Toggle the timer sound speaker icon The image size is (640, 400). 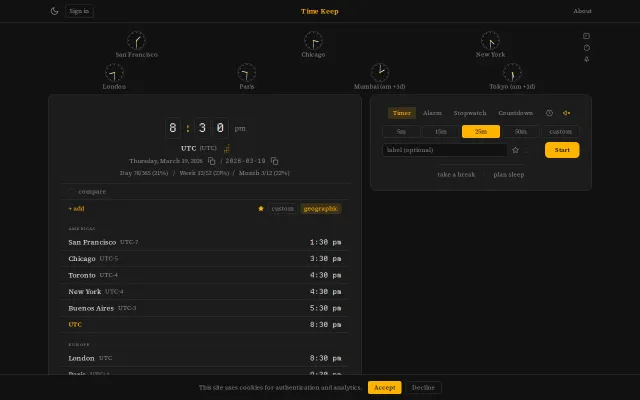(567, 113)
